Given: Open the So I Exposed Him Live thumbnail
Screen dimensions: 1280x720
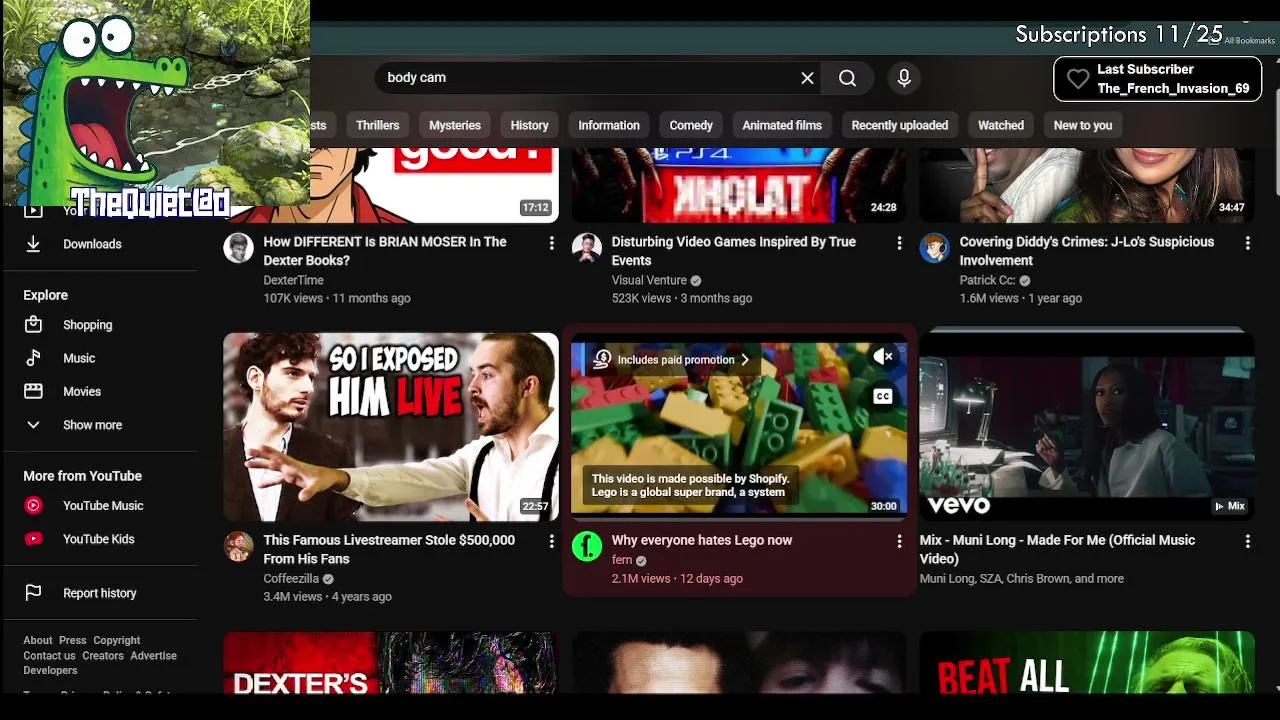Looking at the screenshot, I should [x=391, y=427].
